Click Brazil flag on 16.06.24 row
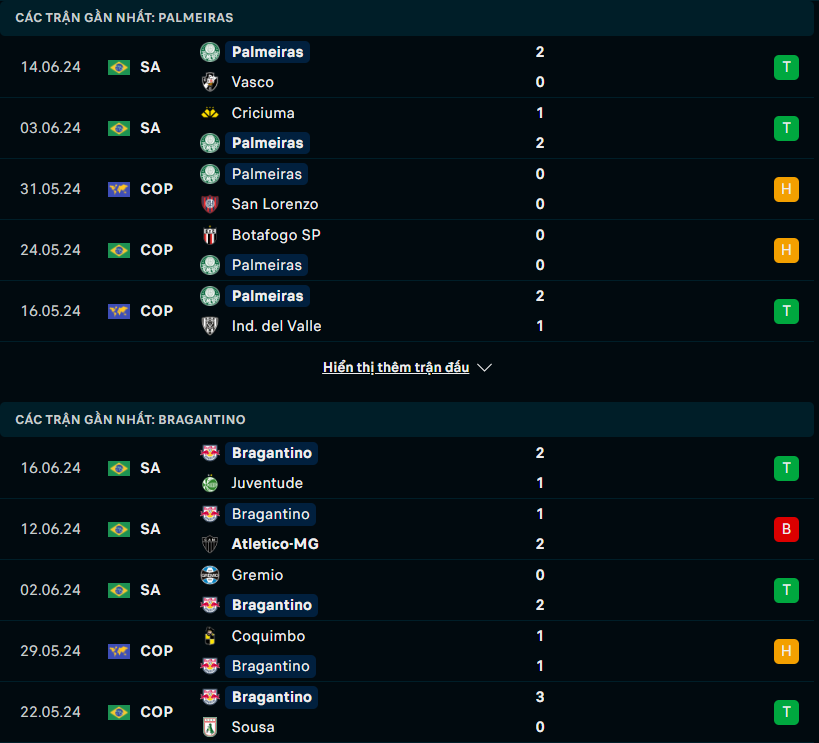The image size is (819, 743). click(x=119, y=468)
